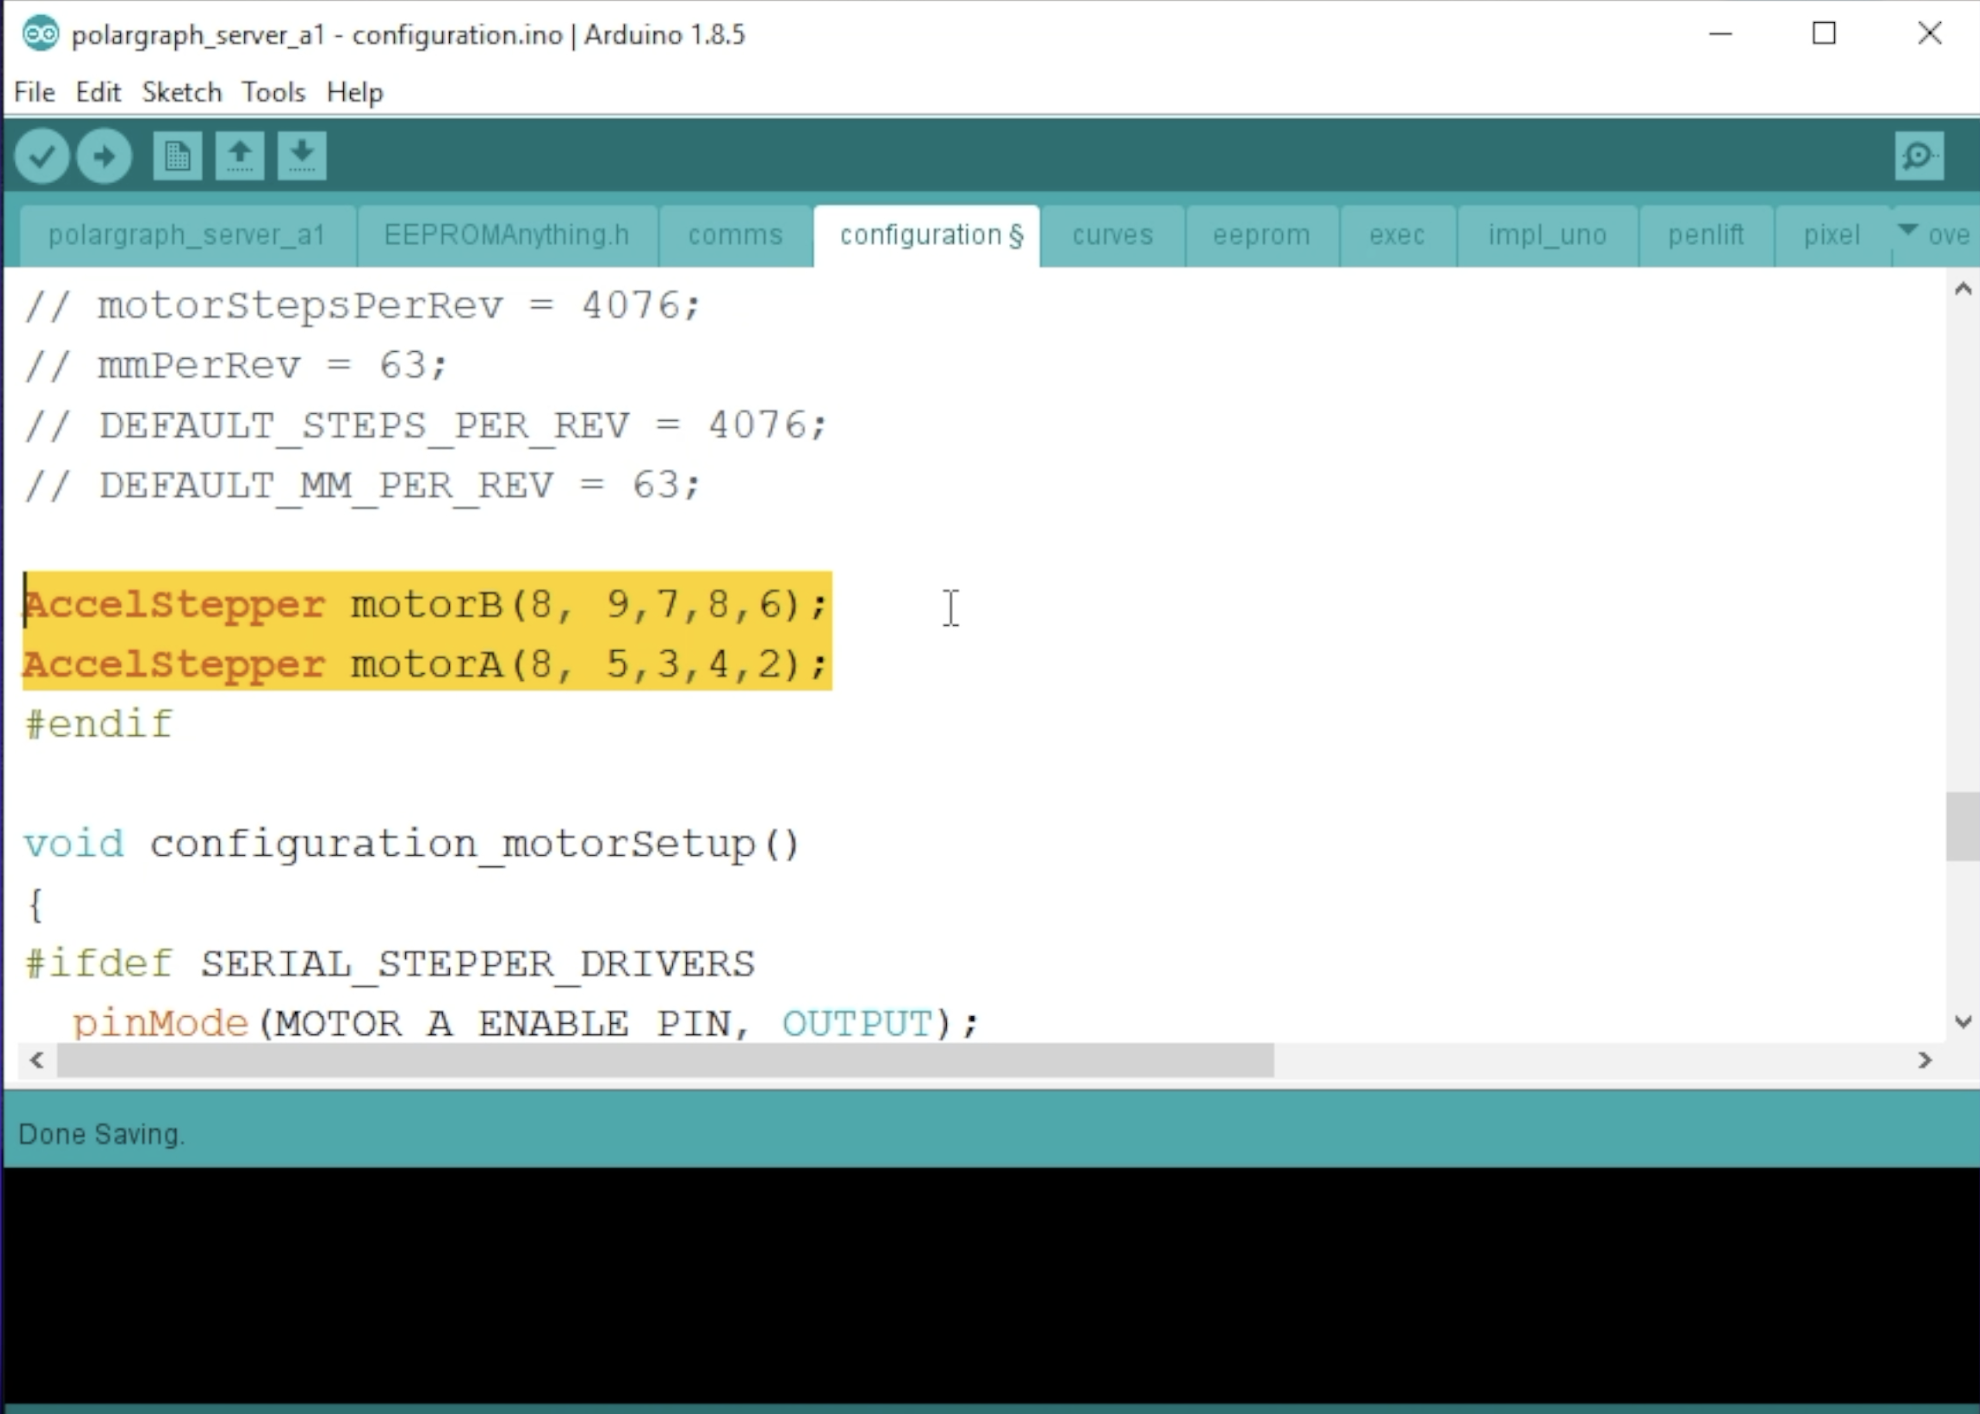Click the Verify sketch checkmark icon
This screenshot has height=1414, width=1980.
42,156
